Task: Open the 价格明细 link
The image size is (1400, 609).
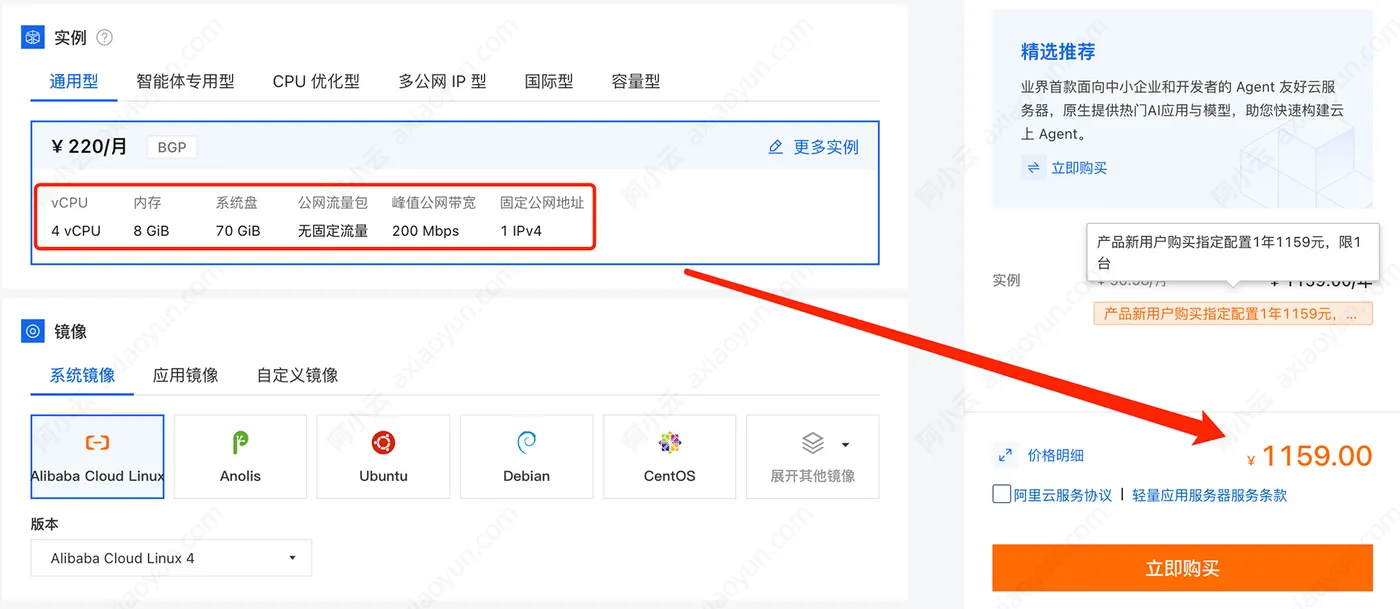Action: tap(1055, 455)
